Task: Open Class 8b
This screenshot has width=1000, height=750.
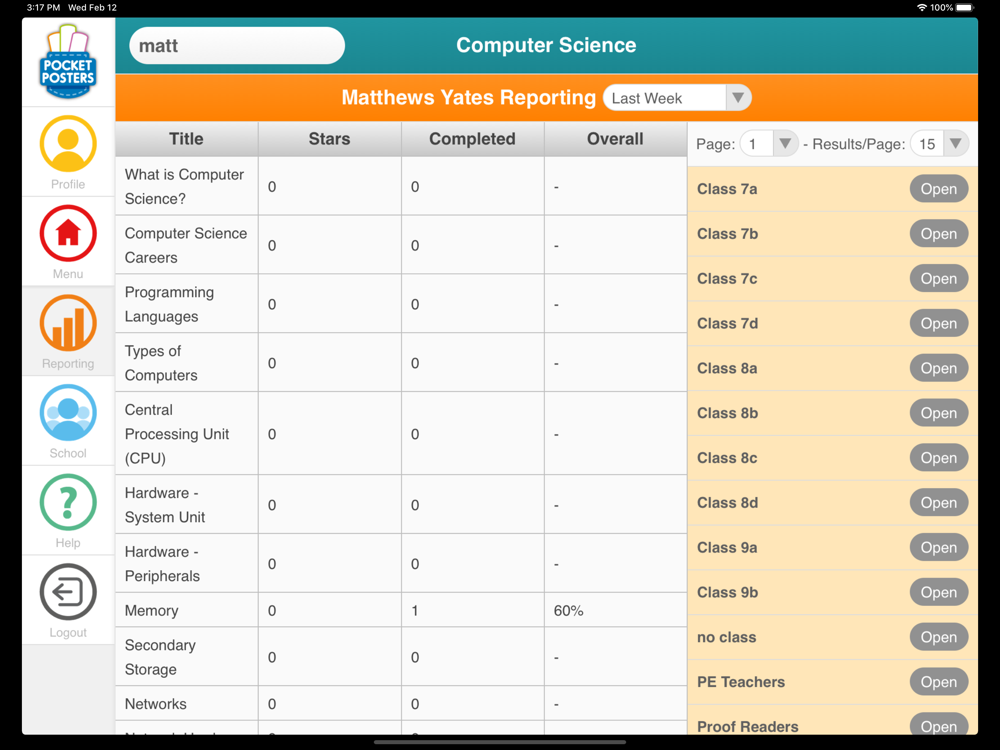Action: tap(939, 413)
